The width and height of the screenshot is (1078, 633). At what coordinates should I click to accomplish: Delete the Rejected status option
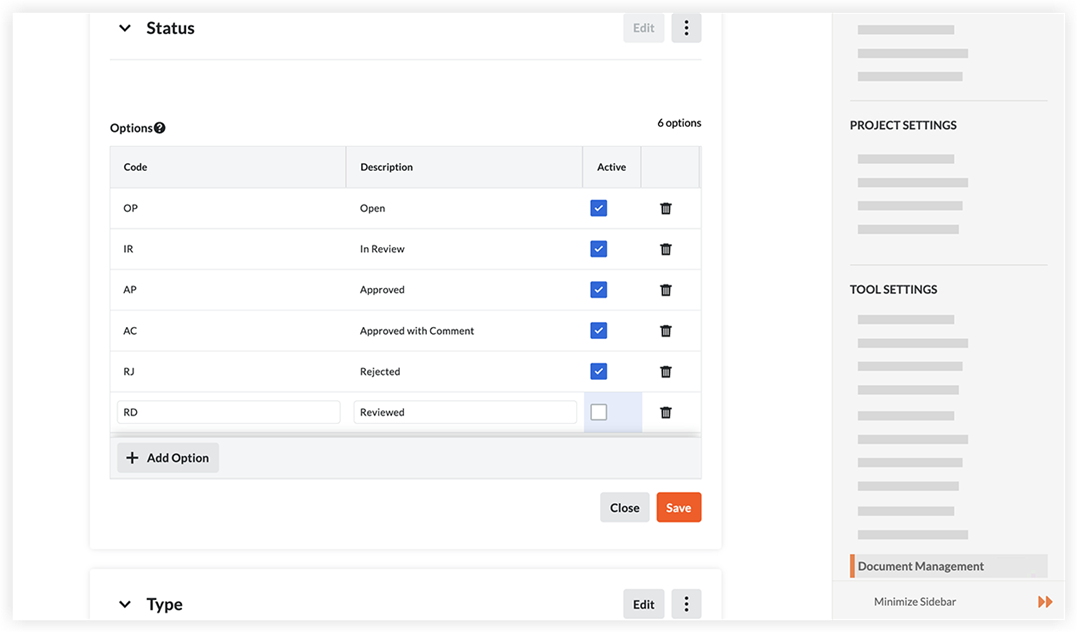(x=666, y=371)
